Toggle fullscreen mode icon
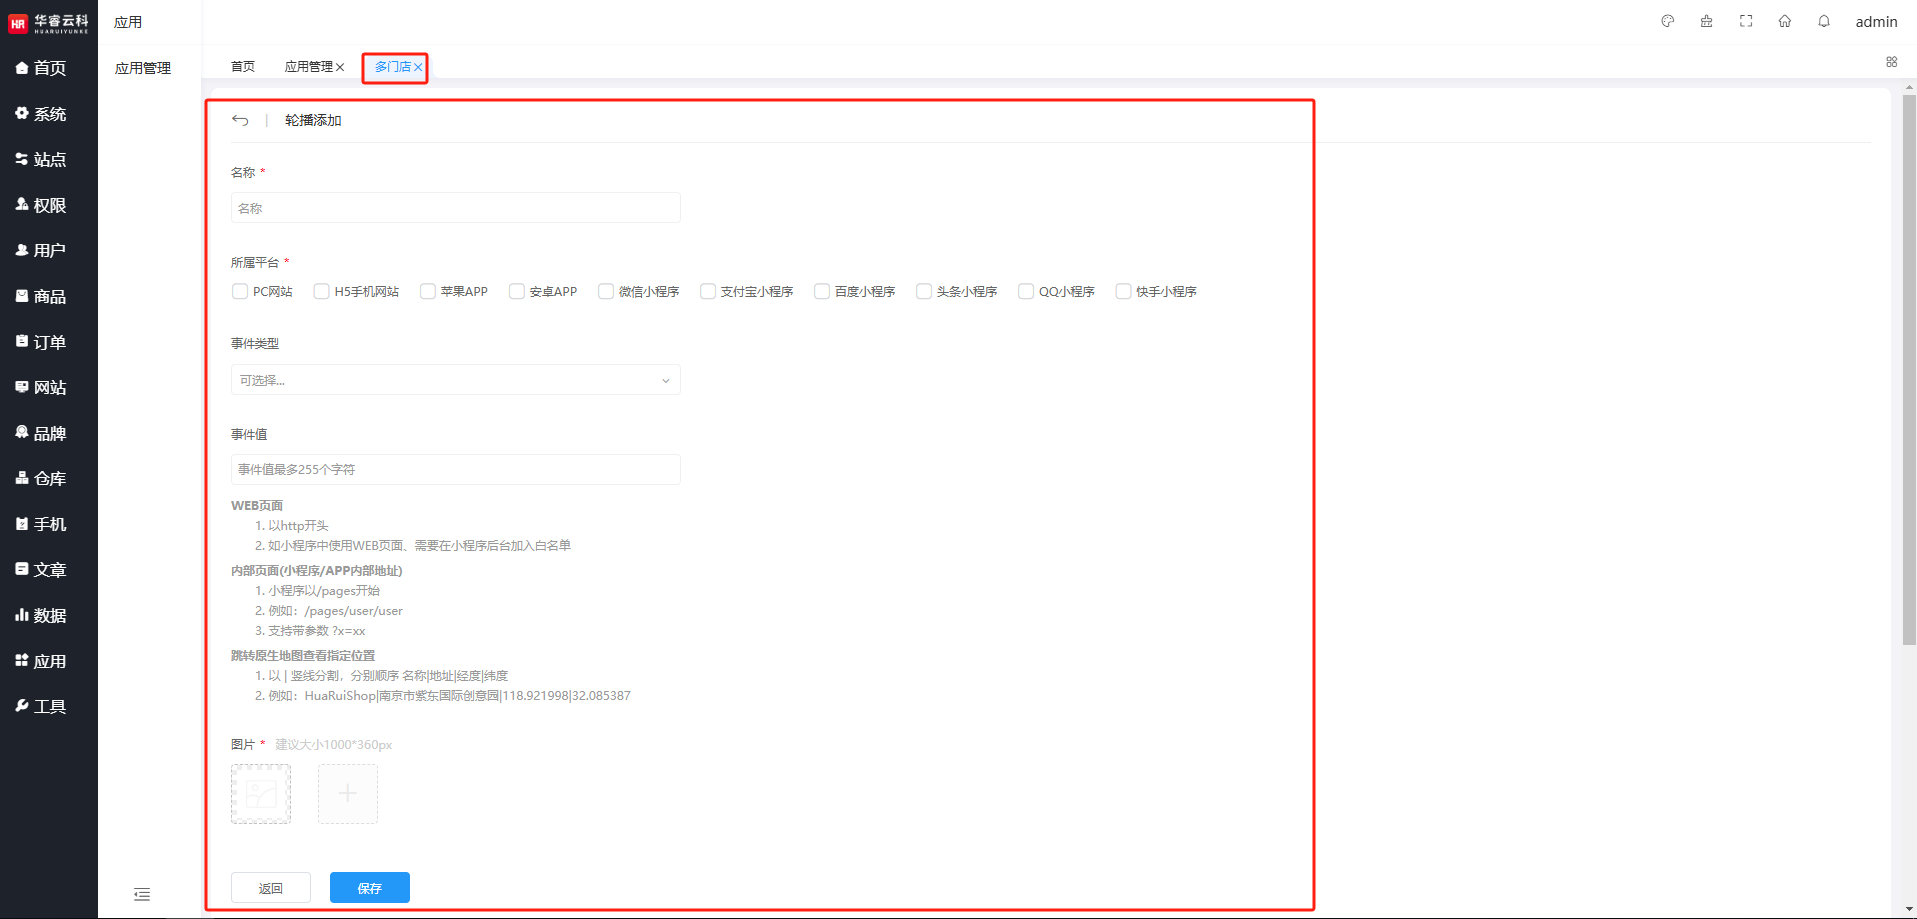The image size is (1917, 919). (x=1746, y=21)
